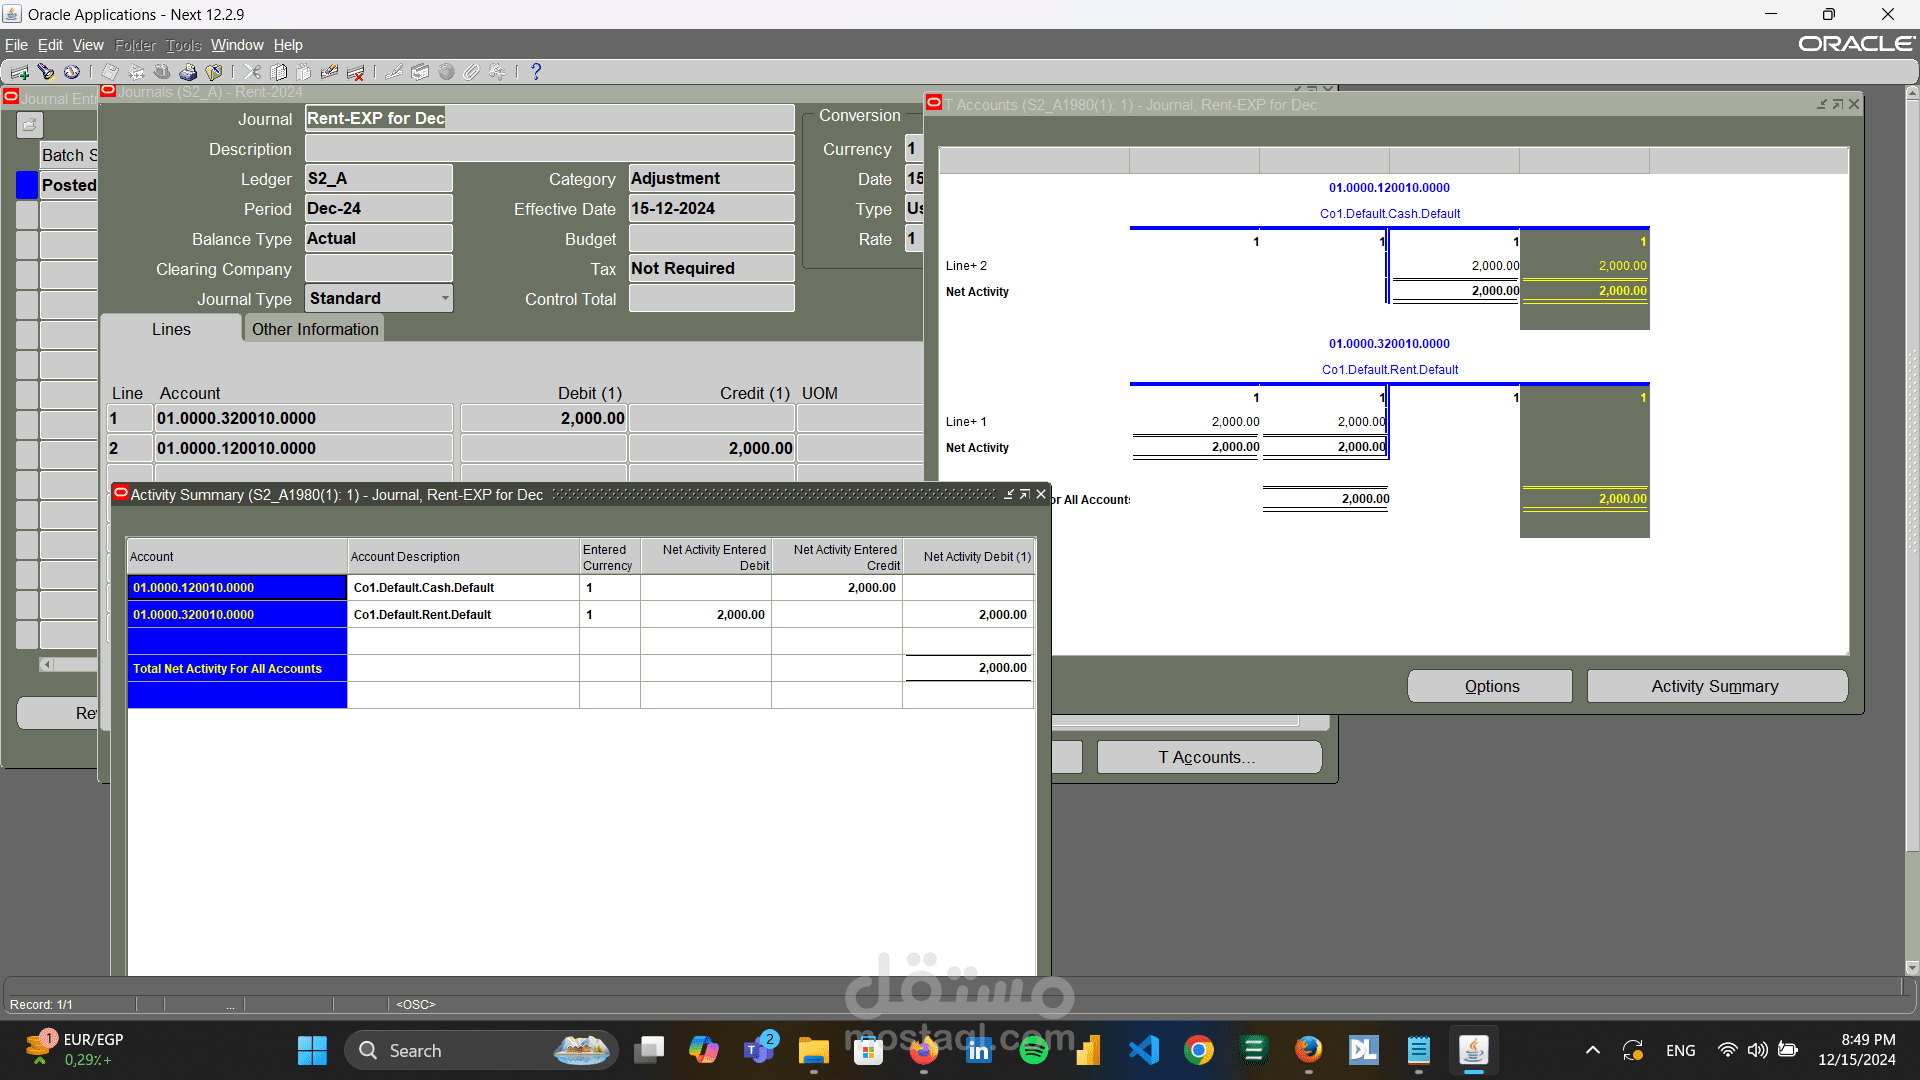
Task: Click the T Accounts... button
Action: (1208, 757)
